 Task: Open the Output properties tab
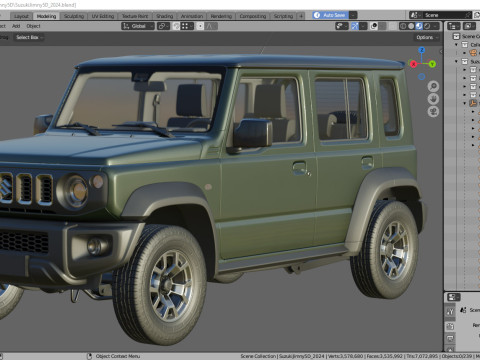[450, 339]
